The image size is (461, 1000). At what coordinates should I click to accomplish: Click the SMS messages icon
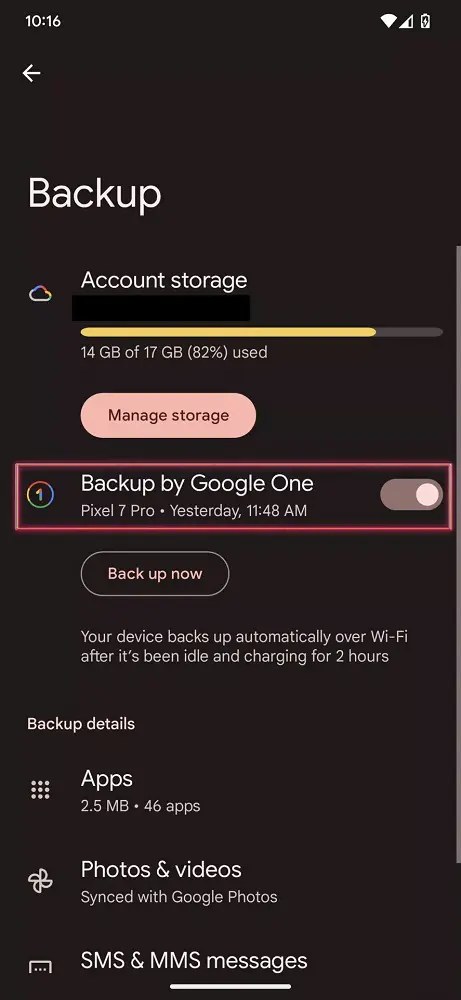tap(40, 966)
